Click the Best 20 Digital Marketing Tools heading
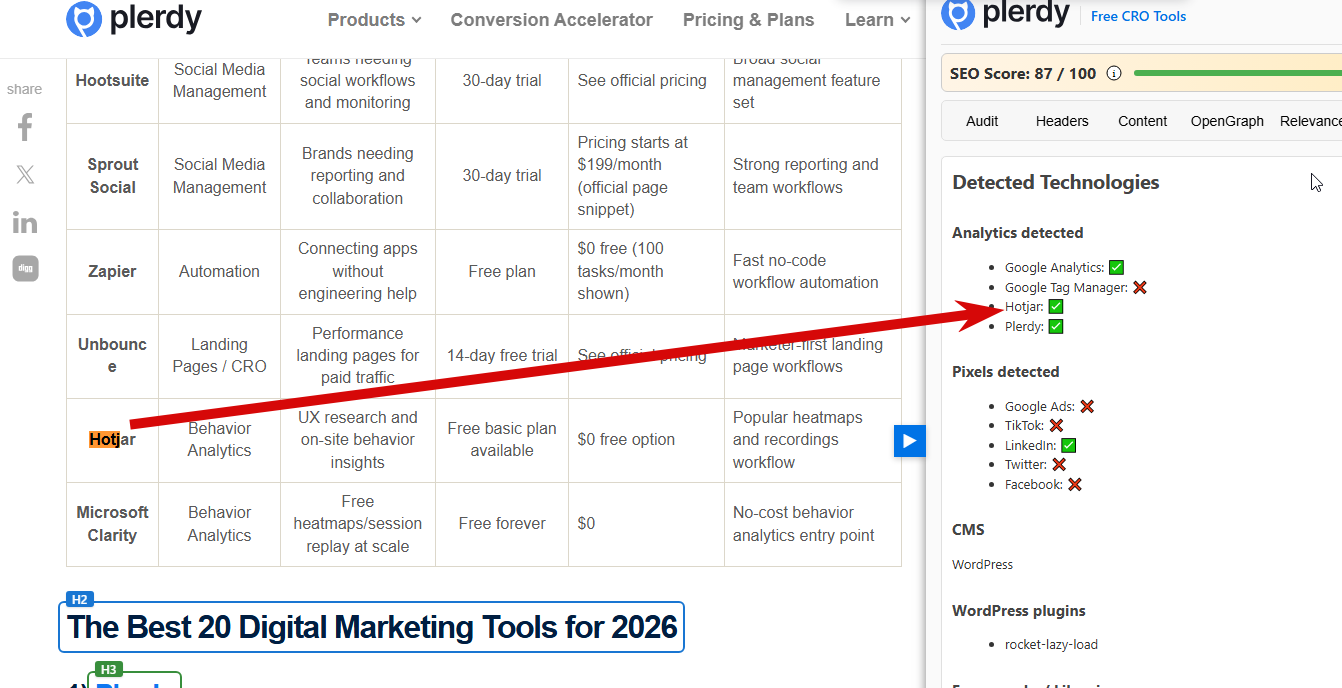 372,628
